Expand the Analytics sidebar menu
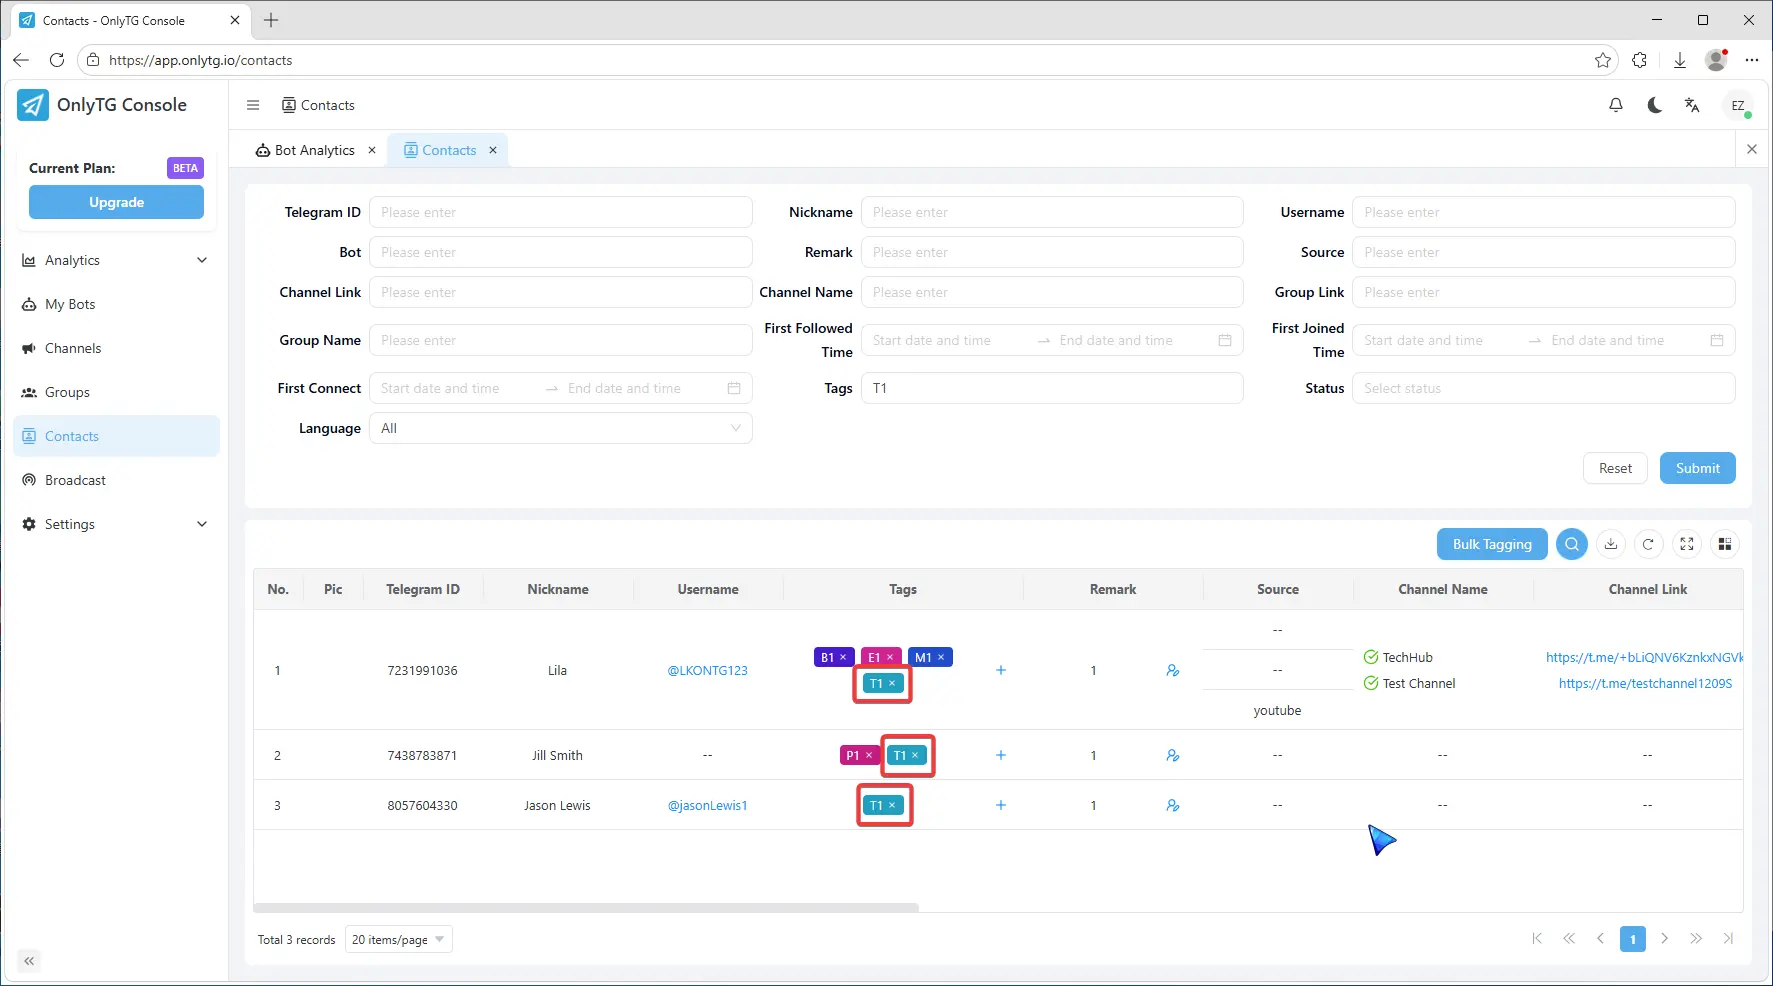Viewport: 1773px width, 986px height. 116,260
